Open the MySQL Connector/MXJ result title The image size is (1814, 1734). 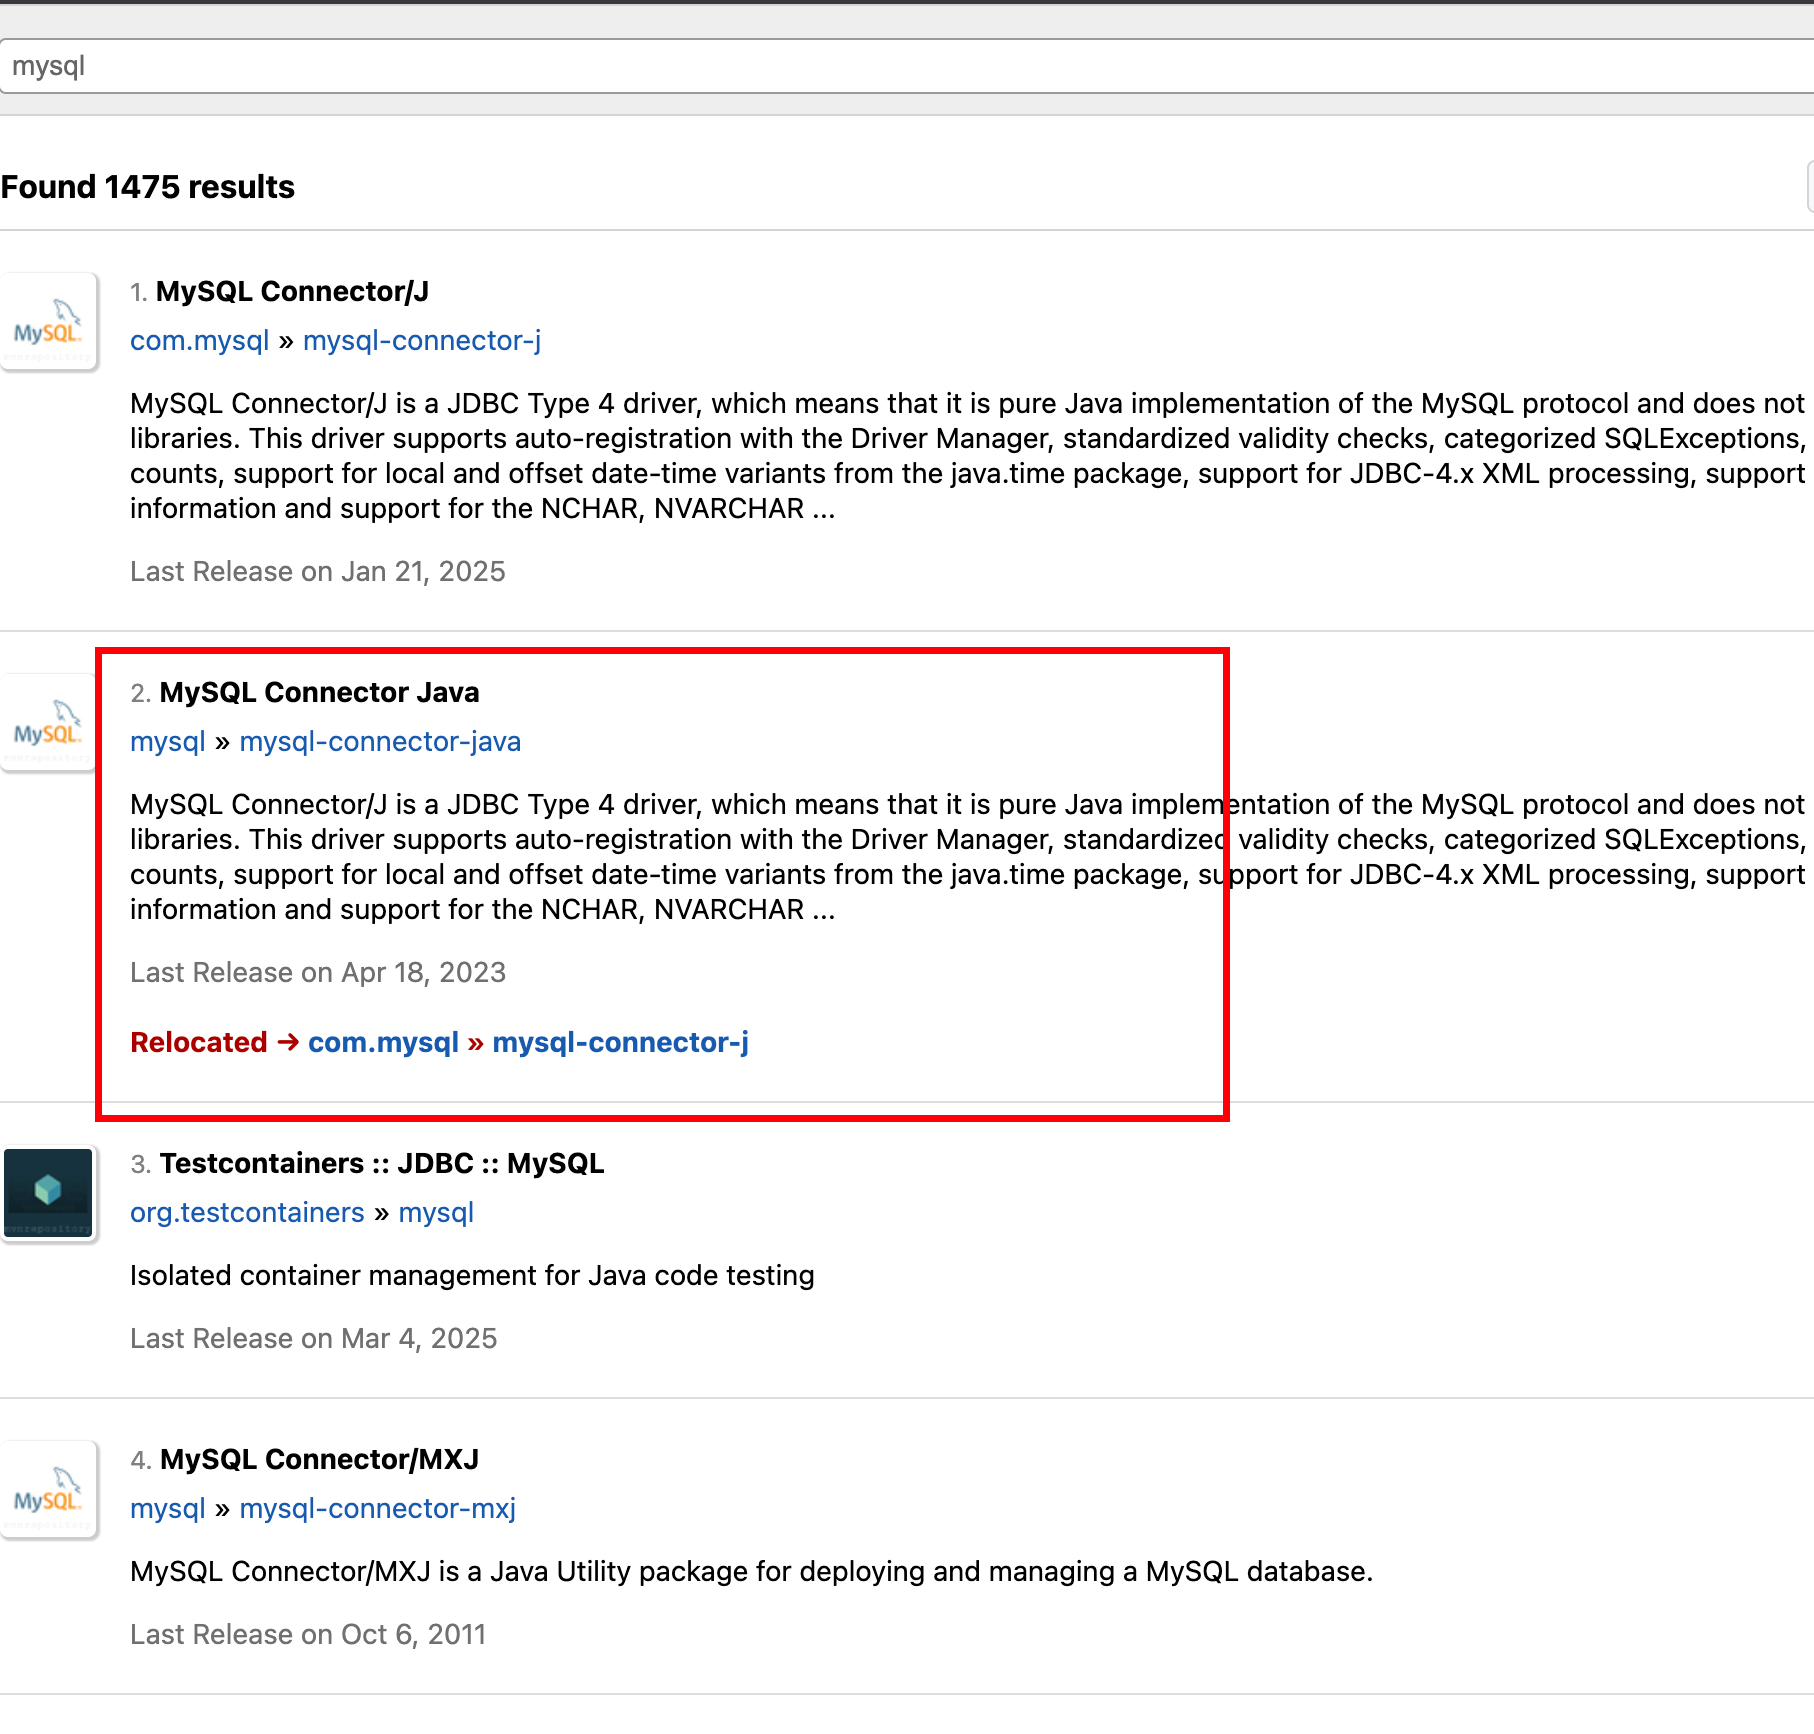tap(319, 1459)
